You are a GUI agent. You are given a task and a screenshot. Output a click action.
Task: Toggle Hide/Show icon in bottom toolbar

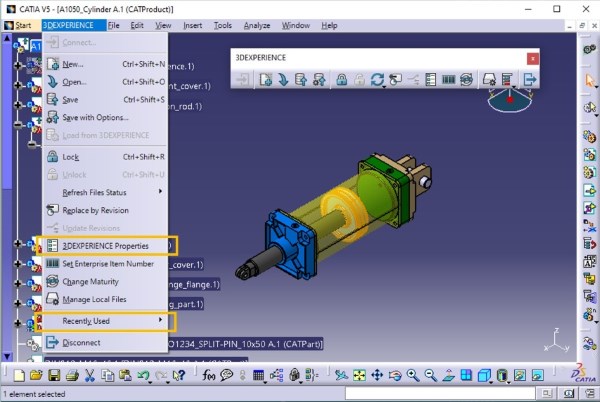pyautogui.click(x=520, y=375)
